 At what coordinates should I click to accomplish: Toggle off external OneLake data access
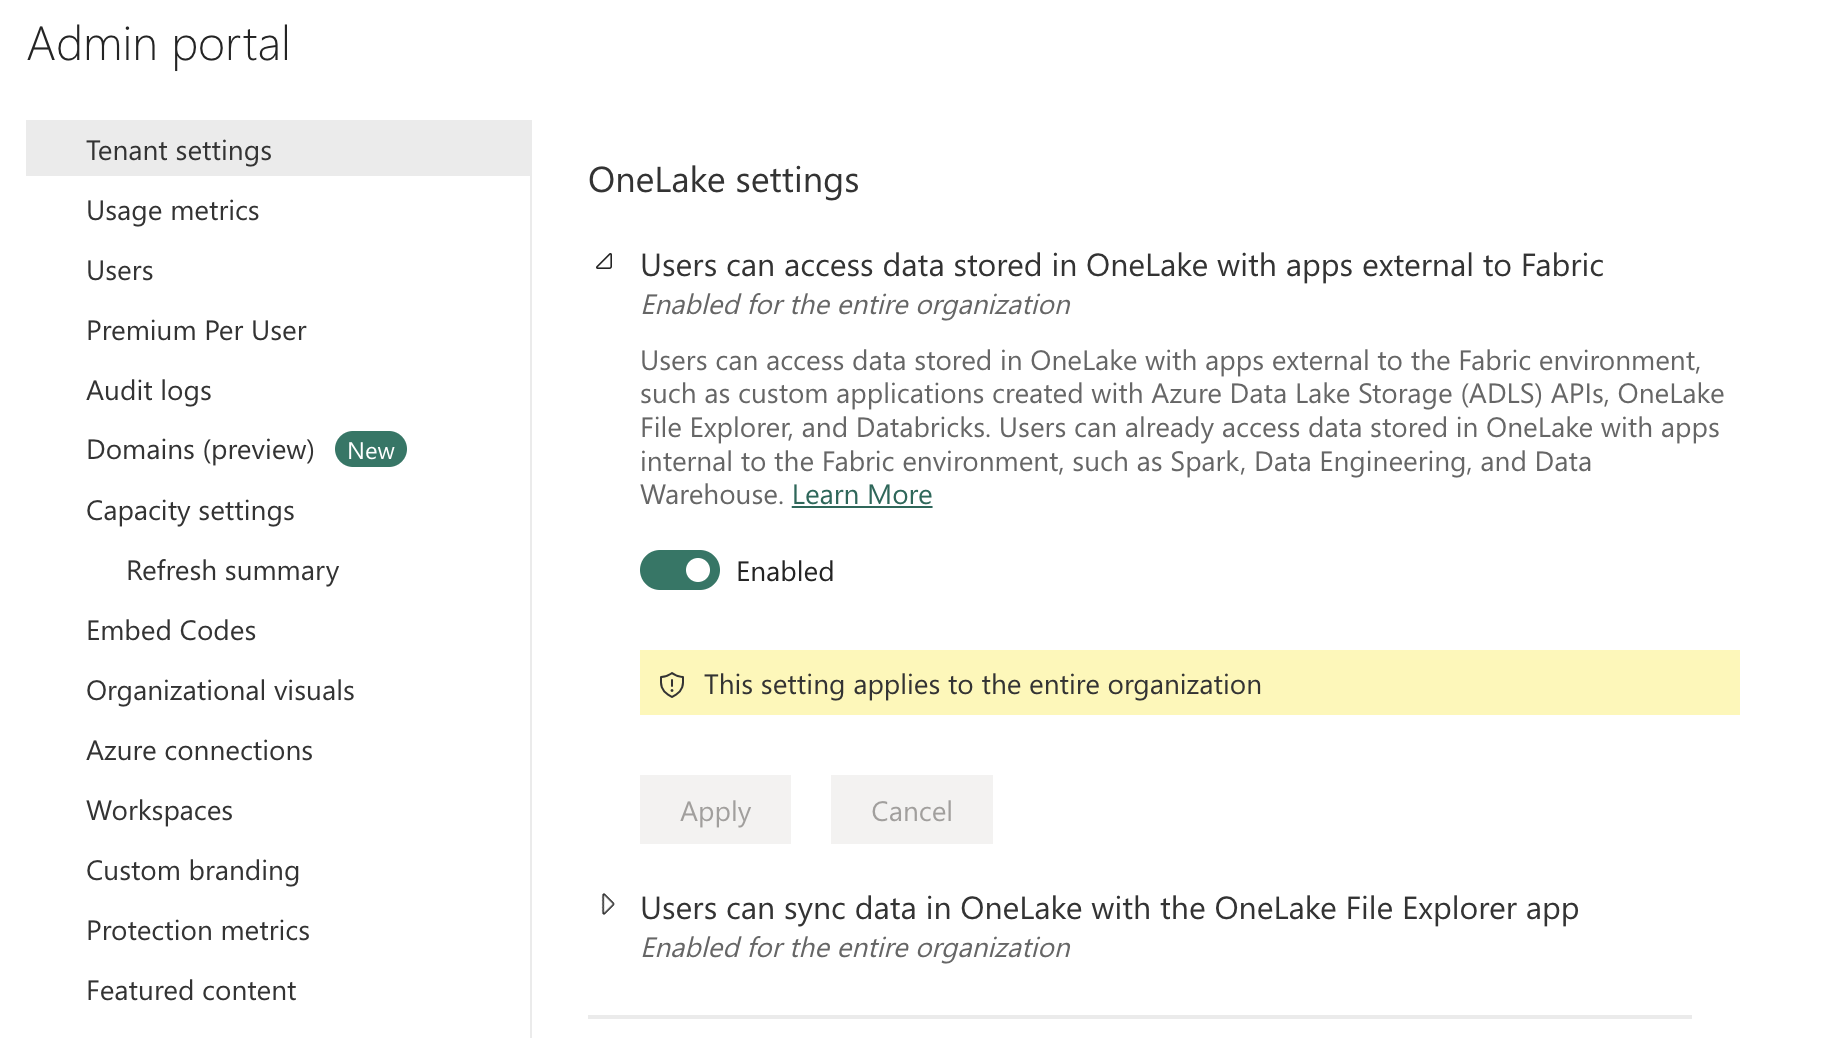(679, 570)
